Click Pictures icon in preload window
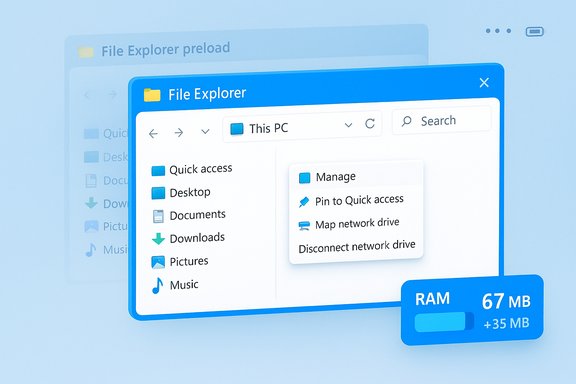This screenshot has height=384, width=576. click(91, 226)
